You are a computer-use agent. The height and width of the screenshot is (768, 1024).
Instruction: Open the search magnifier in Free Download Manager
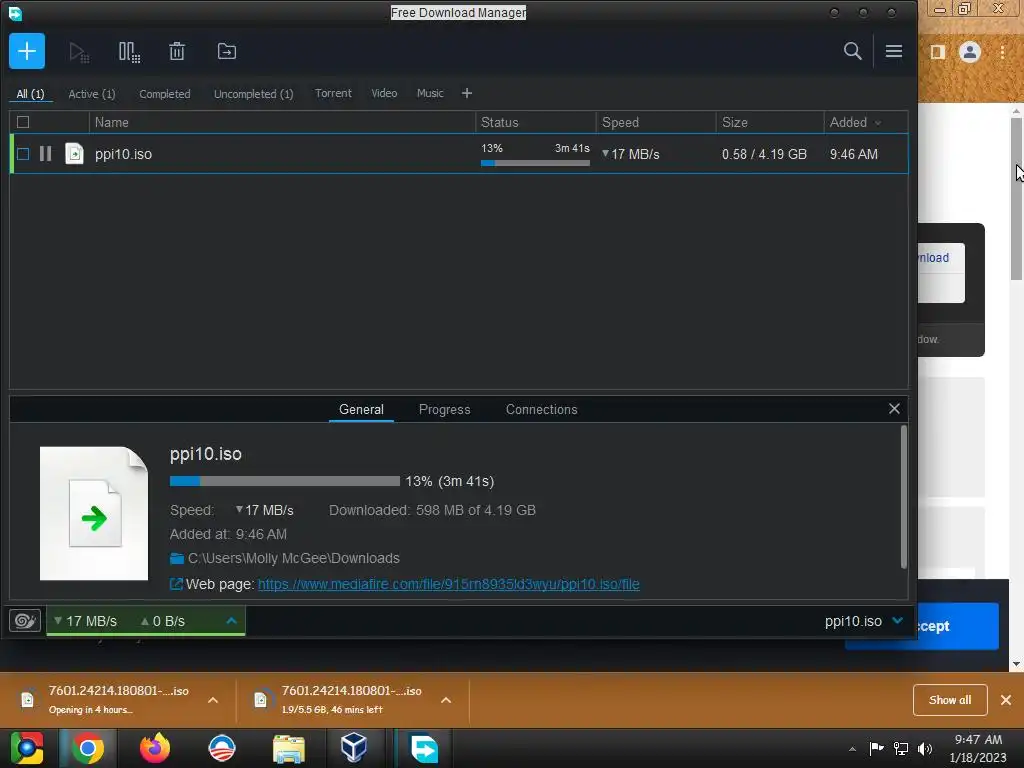click(x=852, y=51)
